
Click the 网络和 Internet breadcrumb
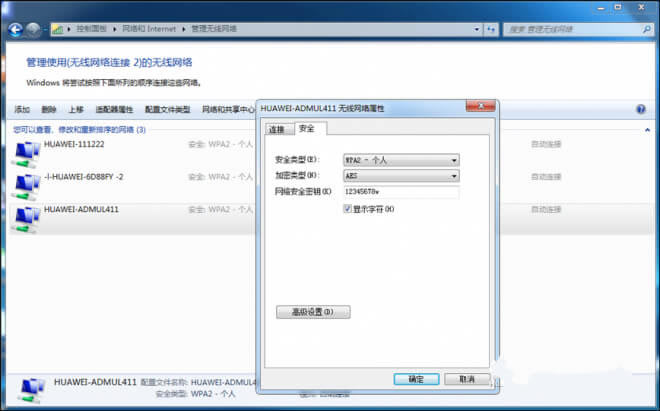(149, 29)
